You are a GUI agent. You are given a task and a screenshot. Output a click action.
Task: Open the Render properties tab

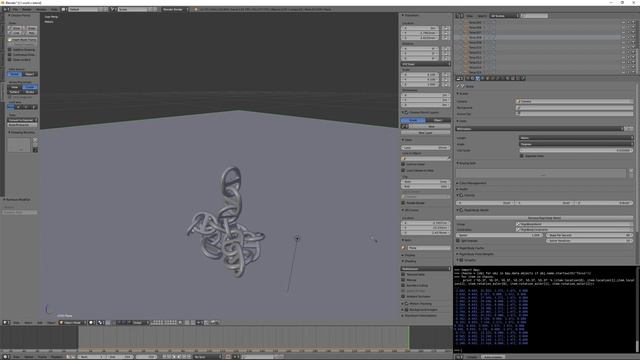tap(468, 78)
